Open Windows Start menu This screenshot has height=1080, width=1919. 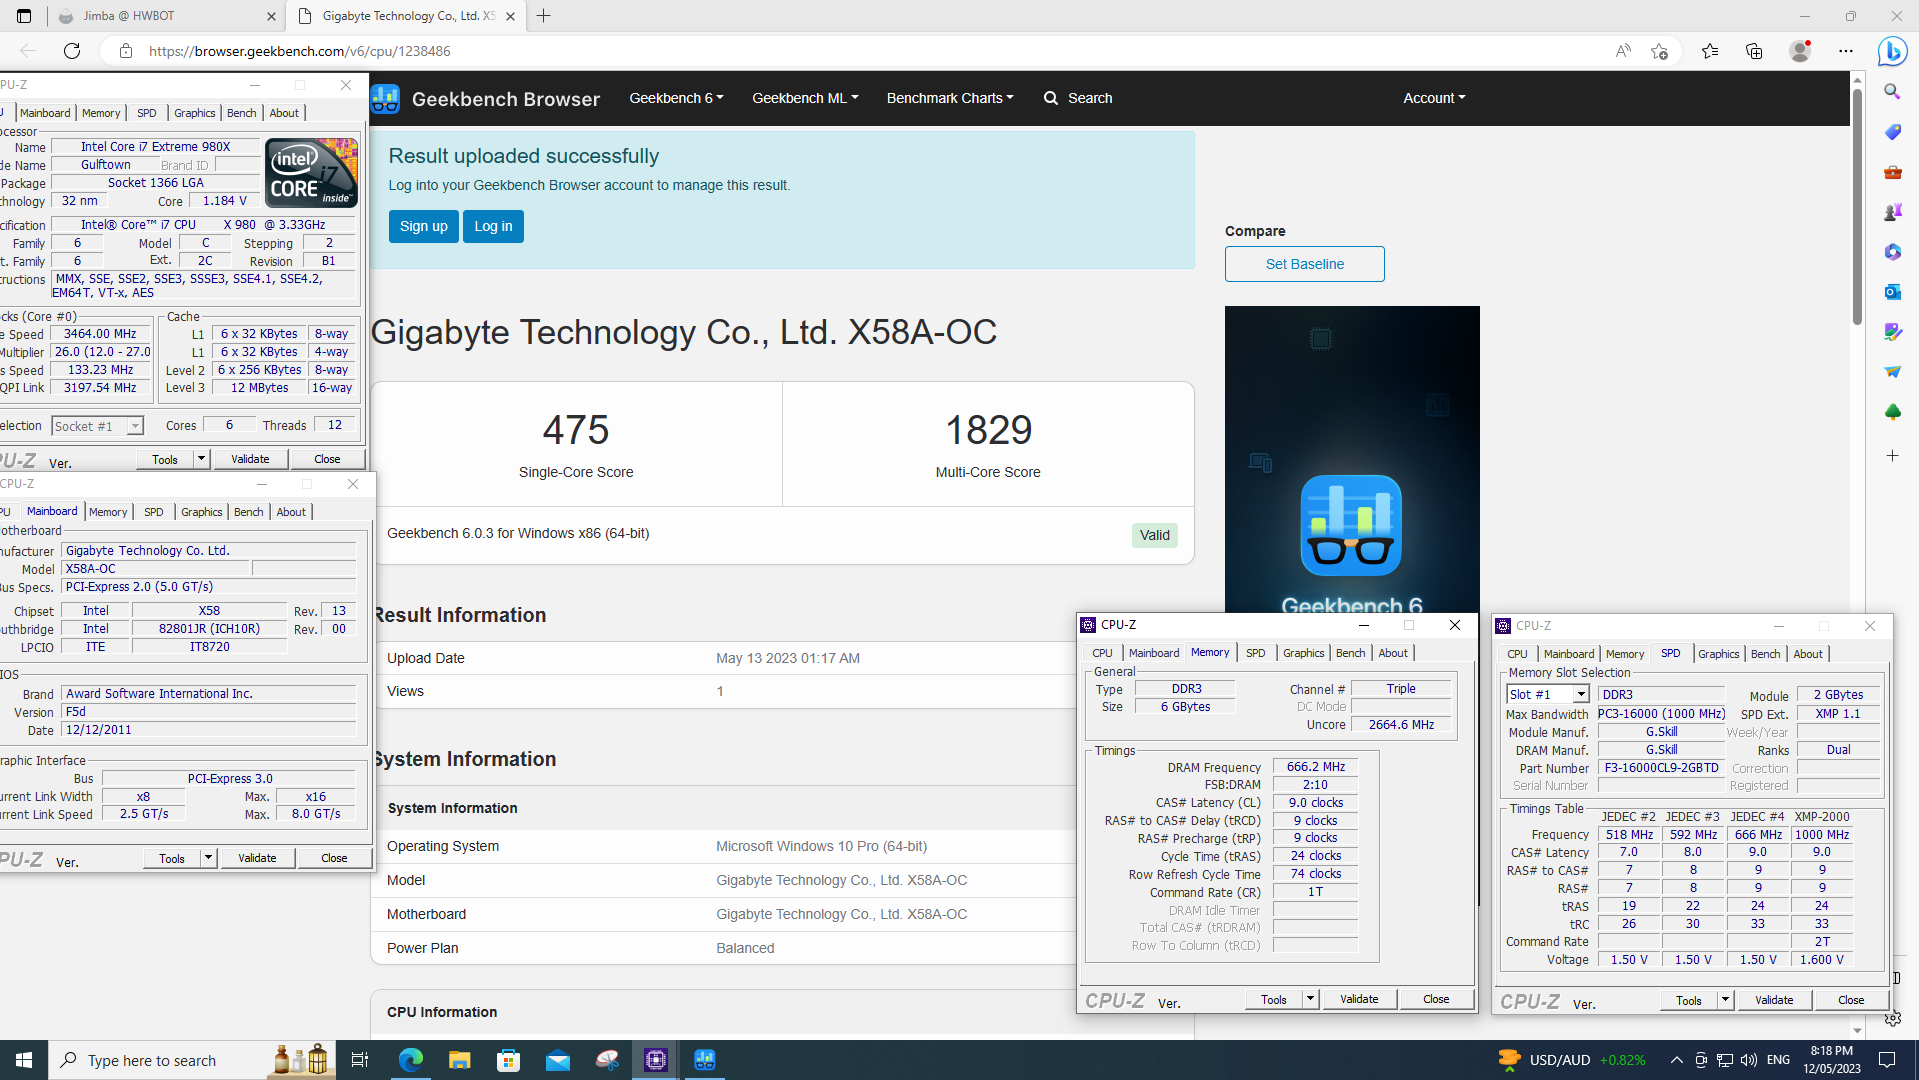tap(24, 1060)
